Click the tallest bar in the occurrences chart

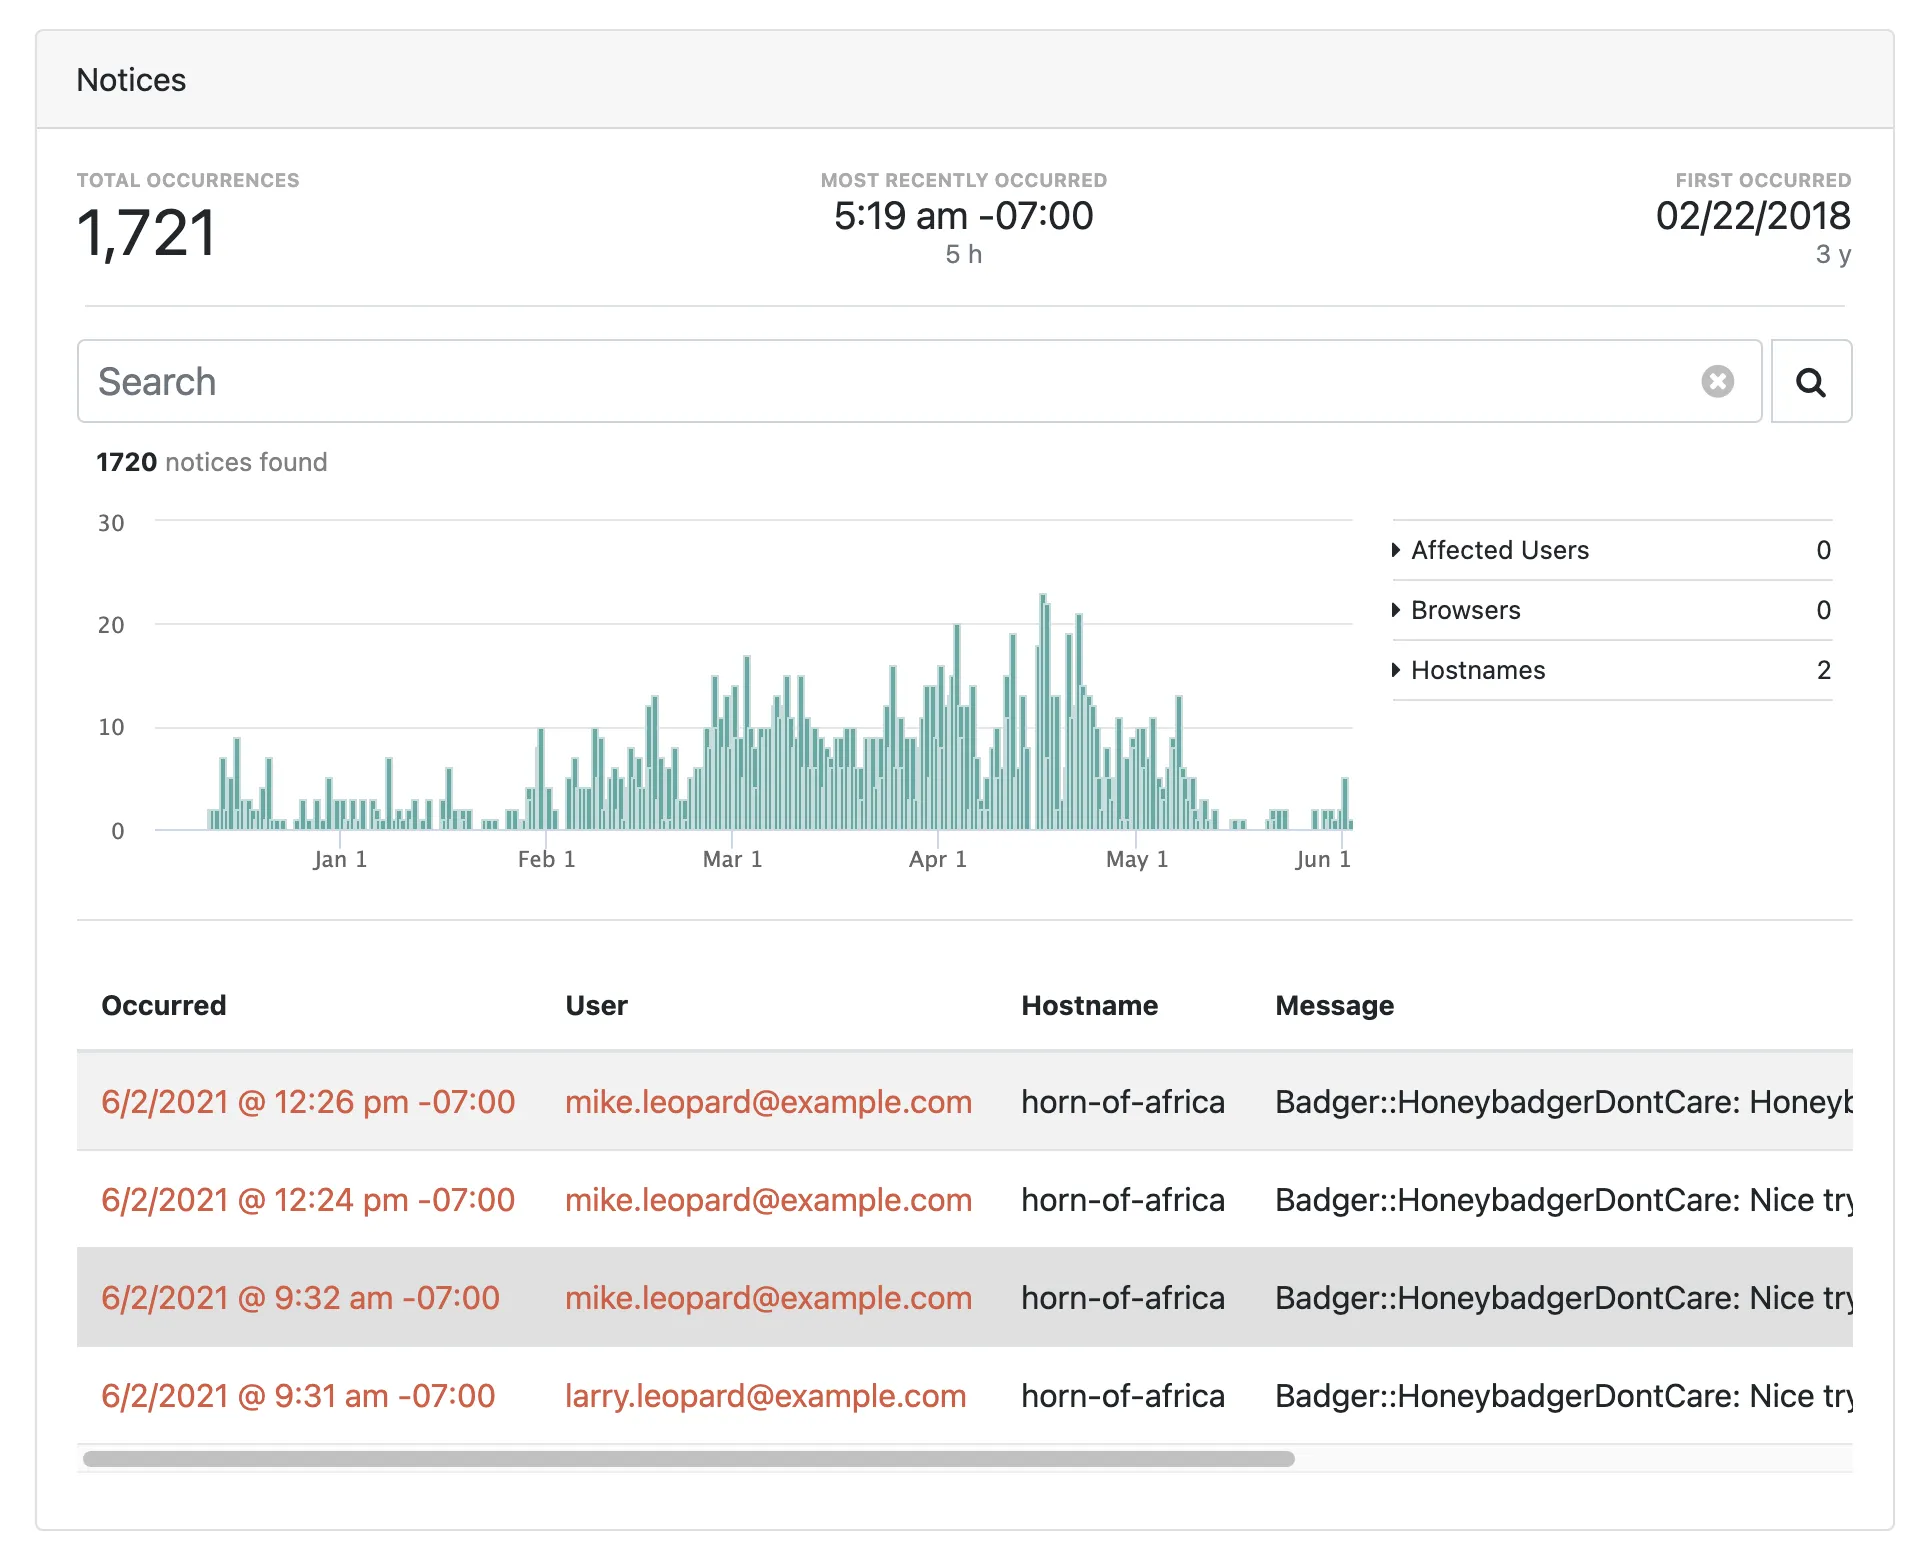click(1044, 700)
